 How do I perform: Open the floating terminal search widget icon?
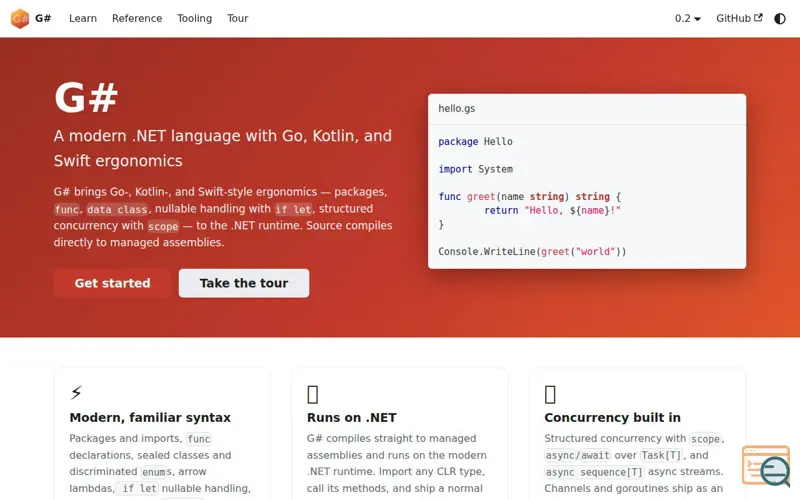[766, 466]
